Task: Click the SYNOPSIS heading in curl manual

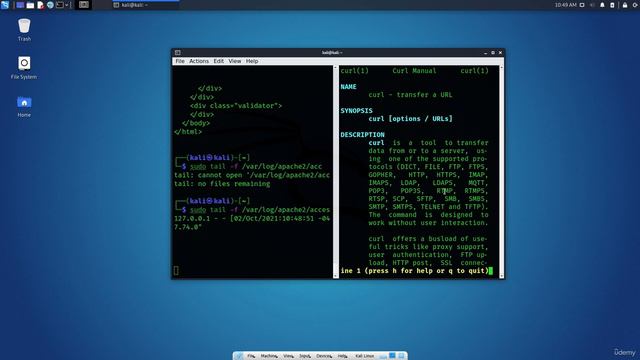Action: click(x=356, y=111)
